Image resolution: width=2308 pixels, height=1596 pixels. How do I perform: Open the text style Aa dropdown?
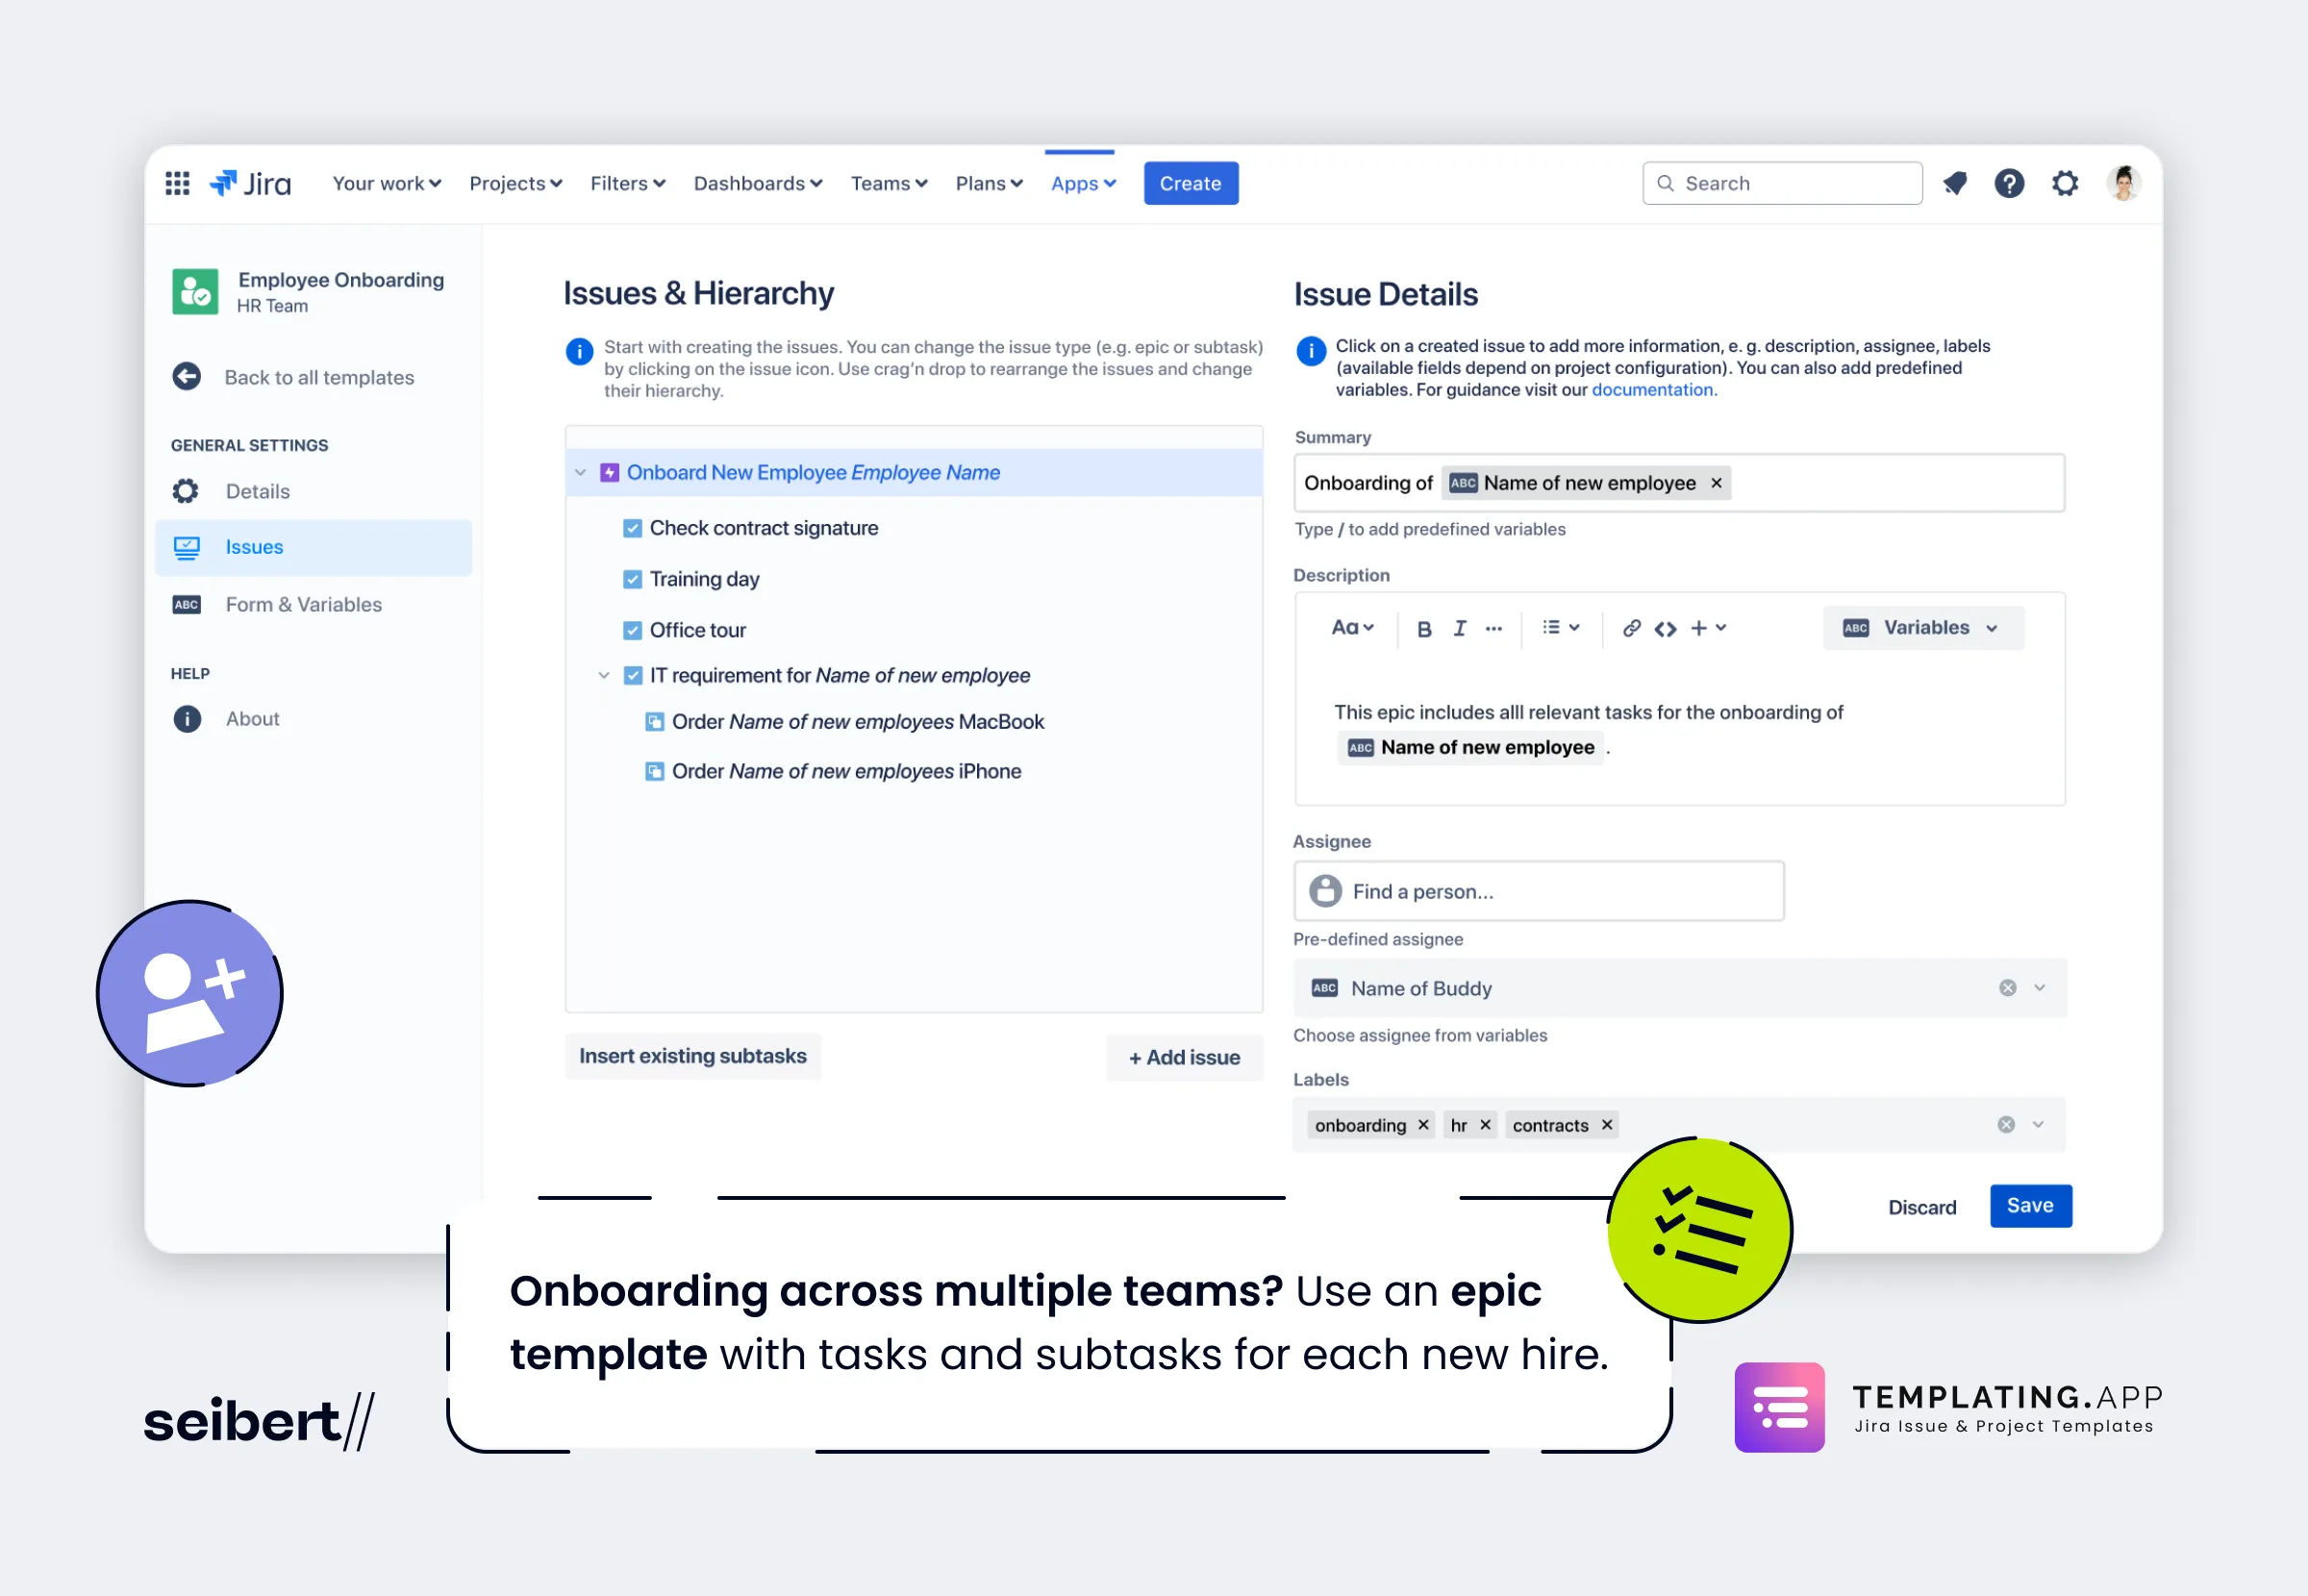[1352, 628]
